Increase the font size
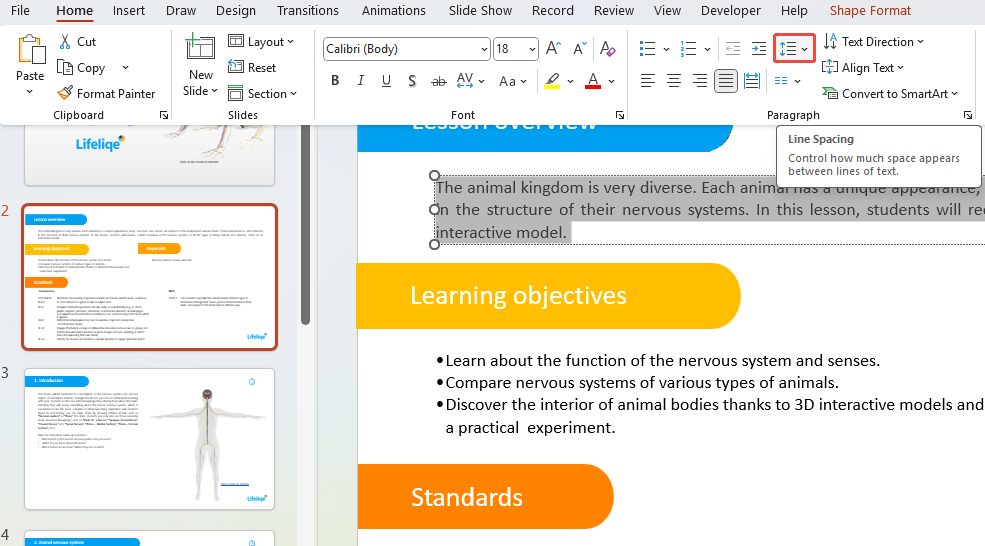This screenshot has height=546, width=985. point(555,49)
